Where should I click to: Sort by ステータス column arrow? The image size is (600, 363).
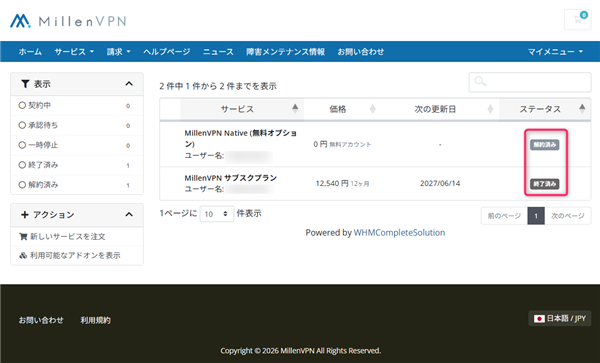tap(582, 109)
